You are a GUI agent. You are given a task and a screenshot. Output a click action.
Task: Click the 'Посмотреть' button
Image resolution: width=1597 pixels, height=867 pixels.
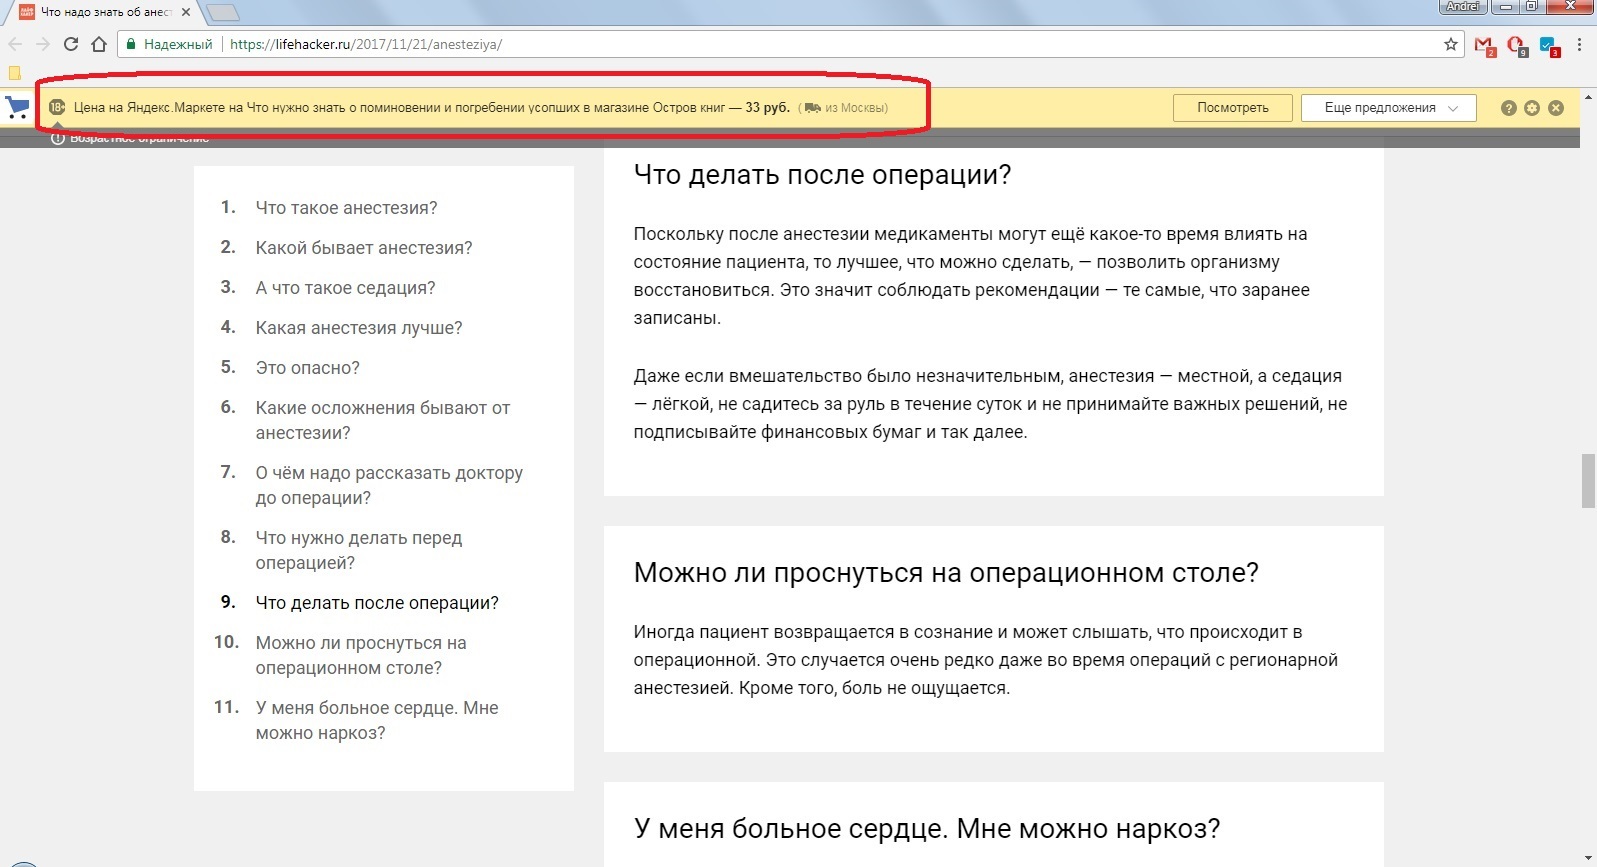tap(1233, 108)
